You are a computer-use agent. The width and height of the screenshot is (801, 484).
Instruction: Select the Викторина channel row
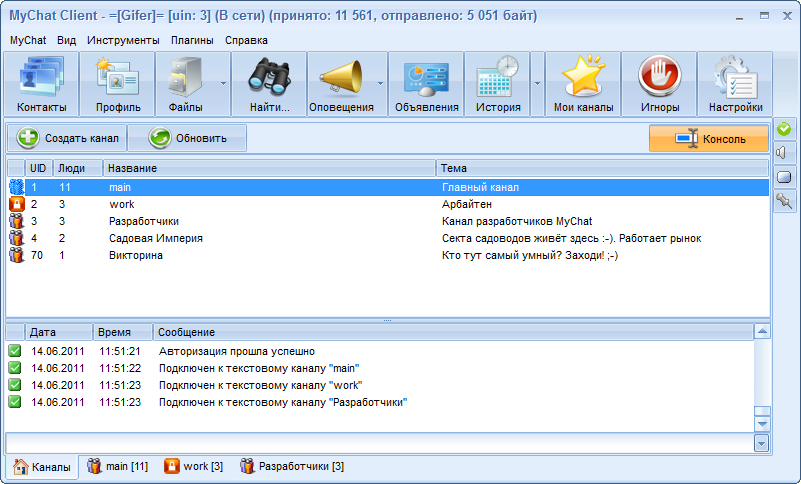(x=388, y=255)
